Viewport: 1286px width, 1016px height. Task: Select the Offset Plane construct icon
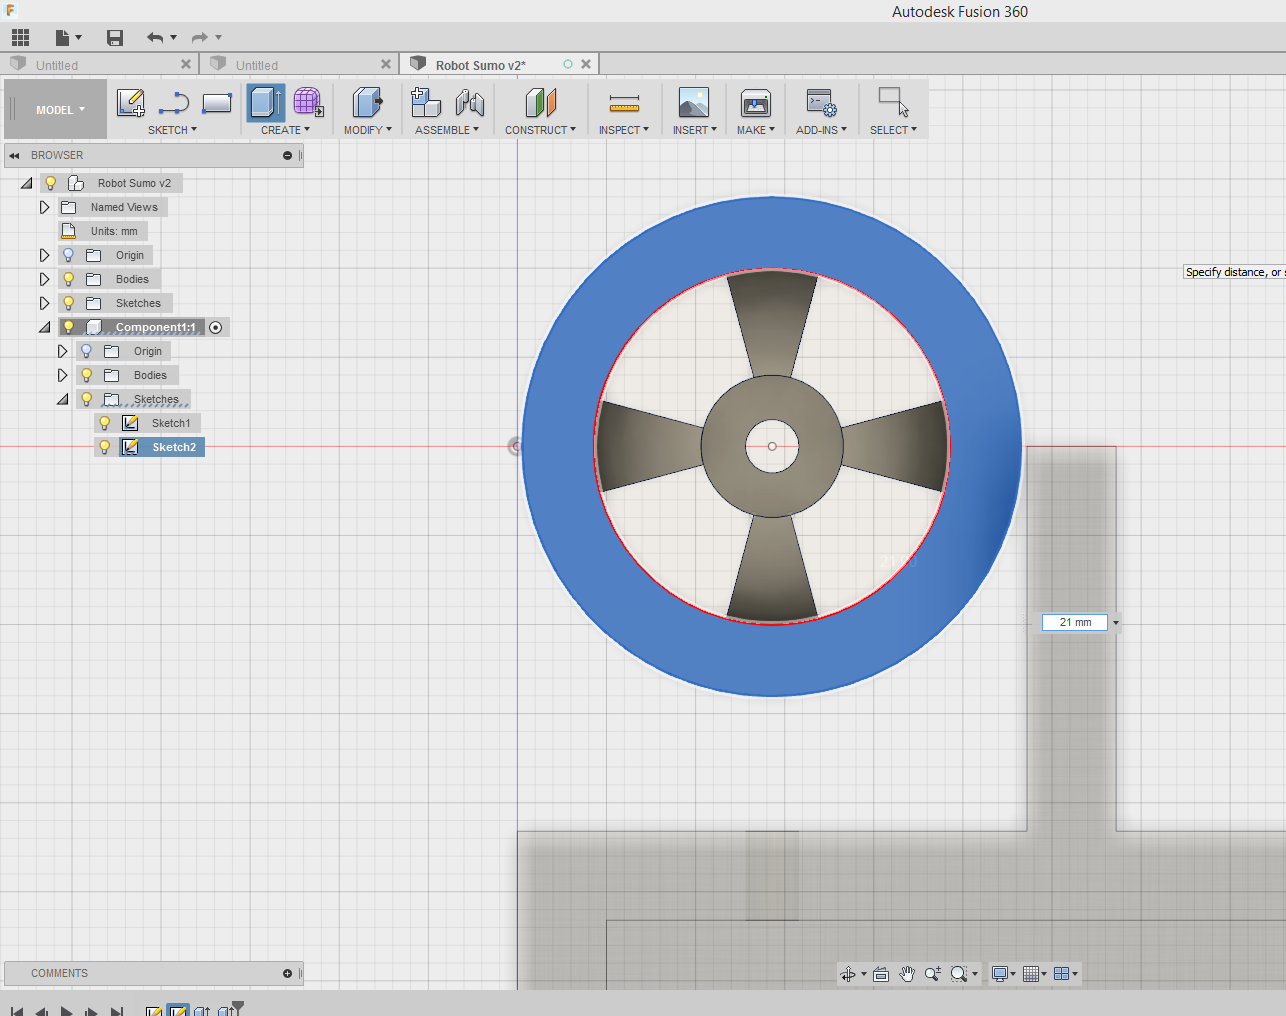540,103
